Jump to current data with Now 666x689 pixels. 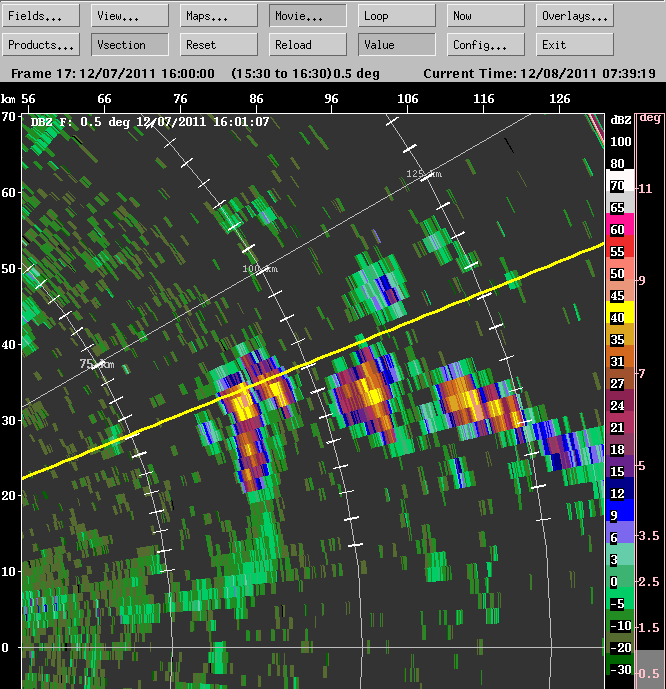point(486,16)
